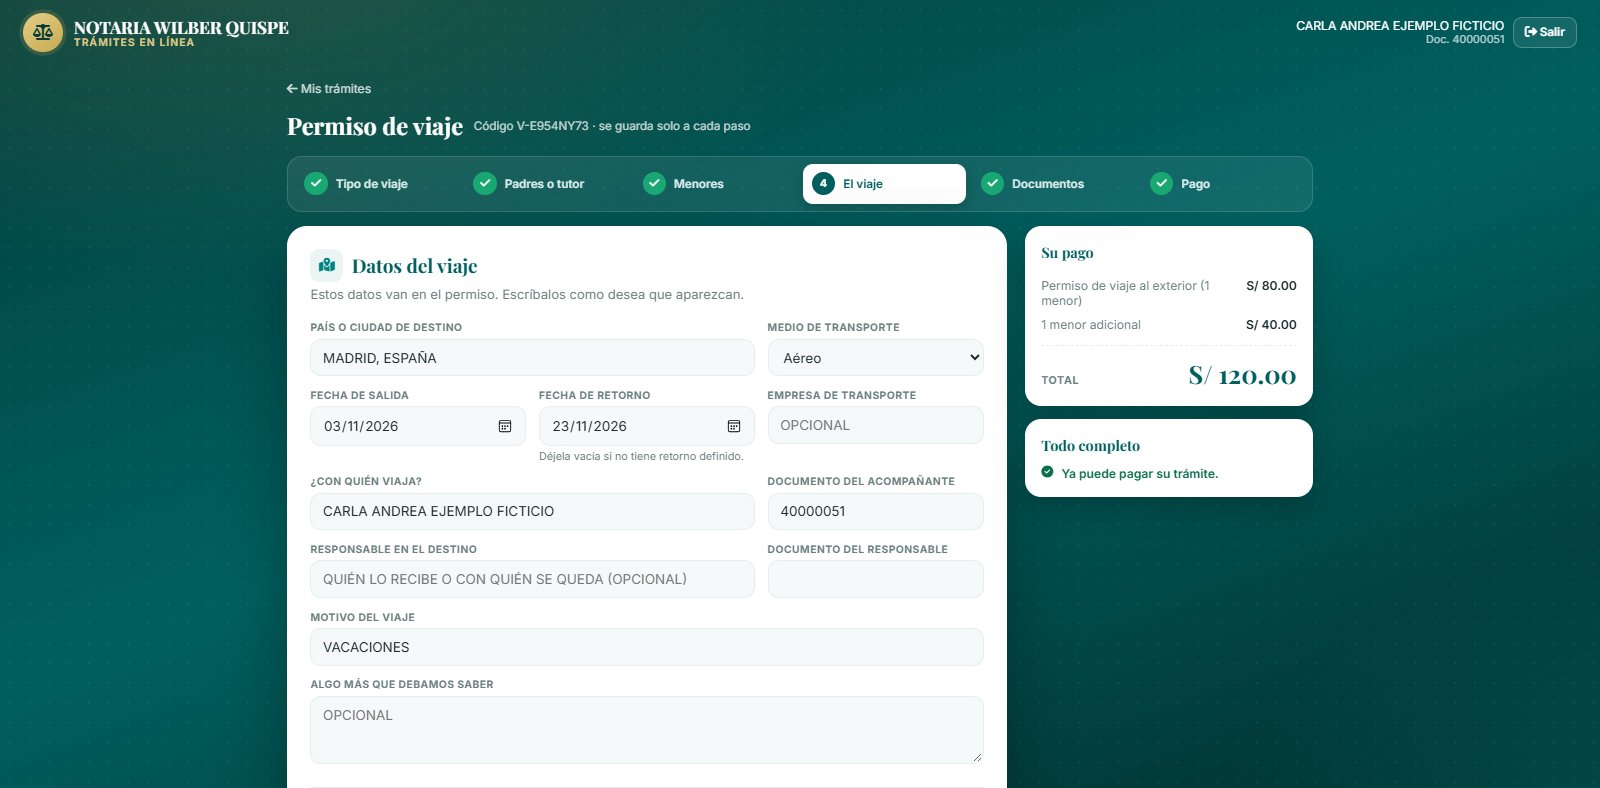
Task: Click the País o ciudad de destino field
Action: [532, 358]
